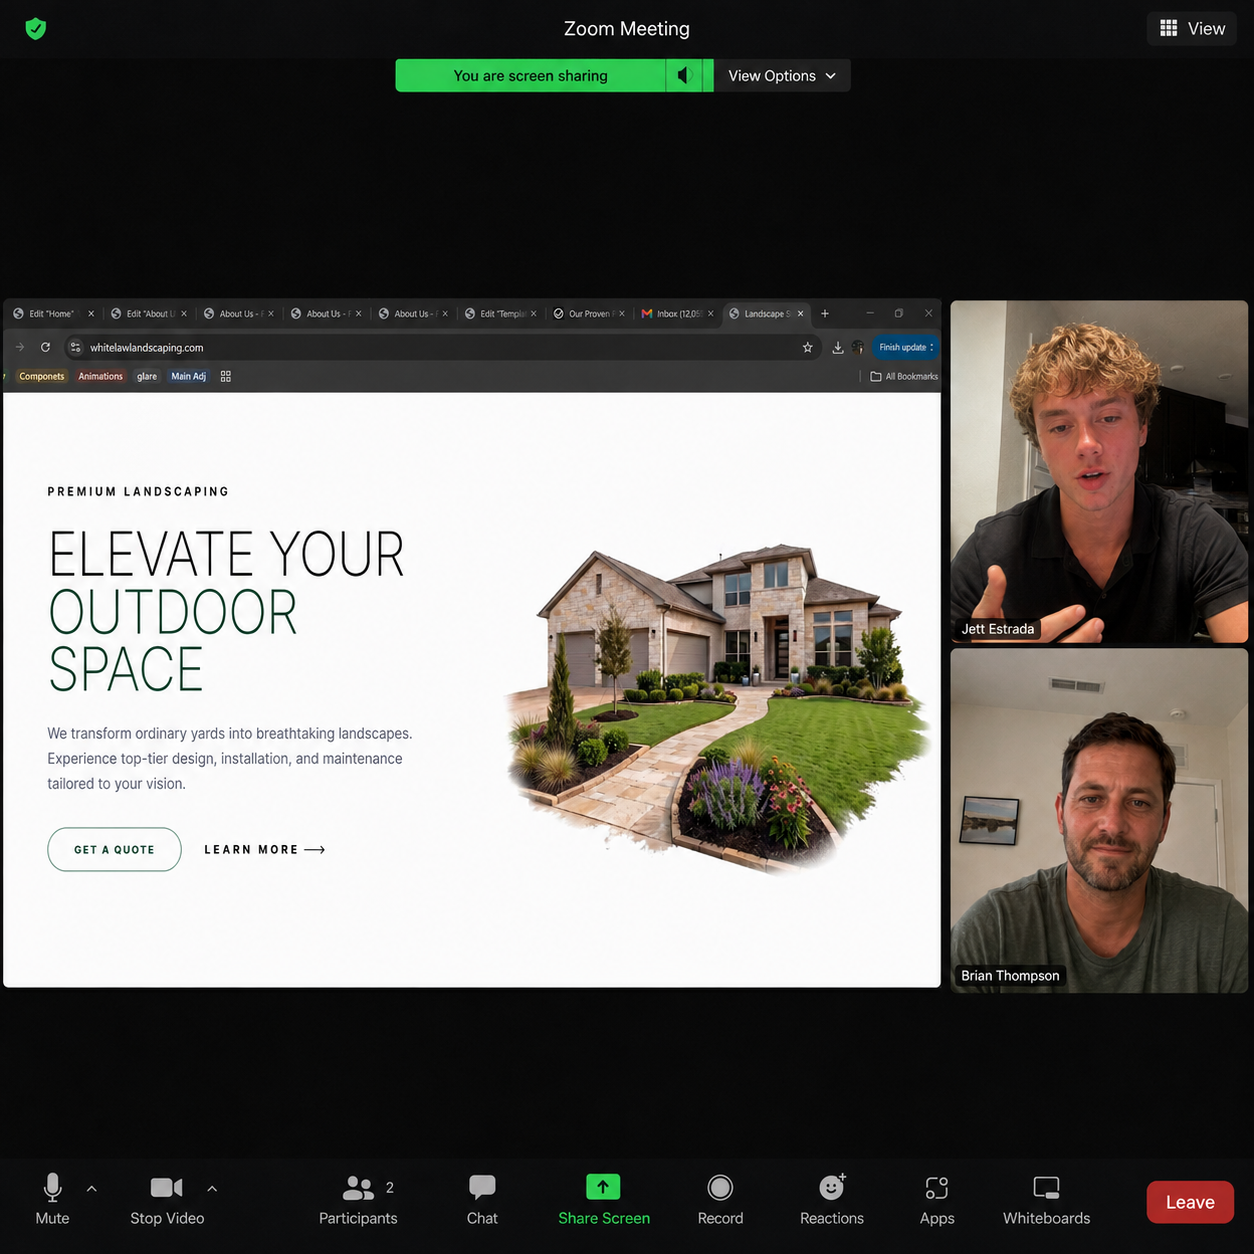Click the green encryption shield icon

click(x=36, y=29)
